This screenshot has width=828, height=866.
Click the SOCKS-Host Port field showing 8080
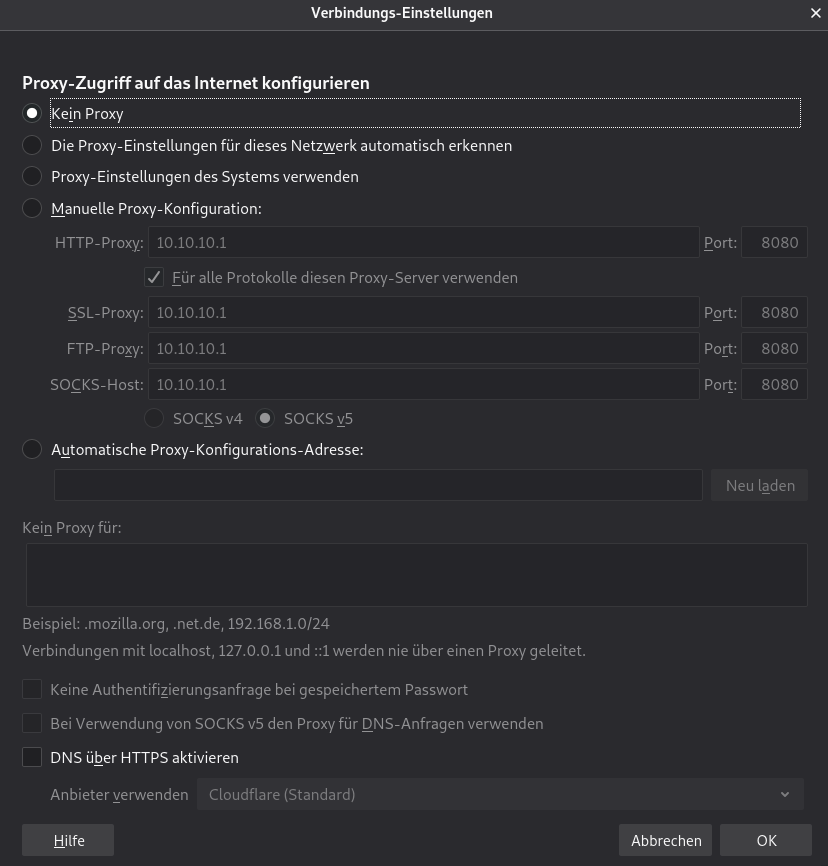point(774,384)
